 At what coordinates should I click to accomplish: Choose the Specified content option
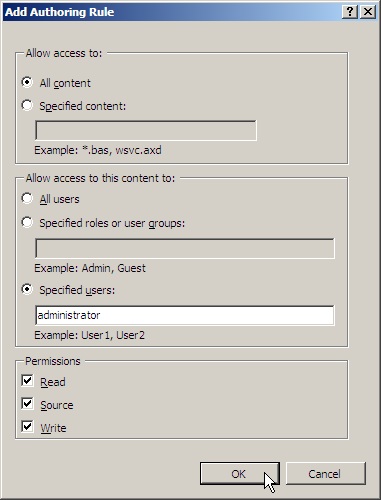[x=27, y=106]
